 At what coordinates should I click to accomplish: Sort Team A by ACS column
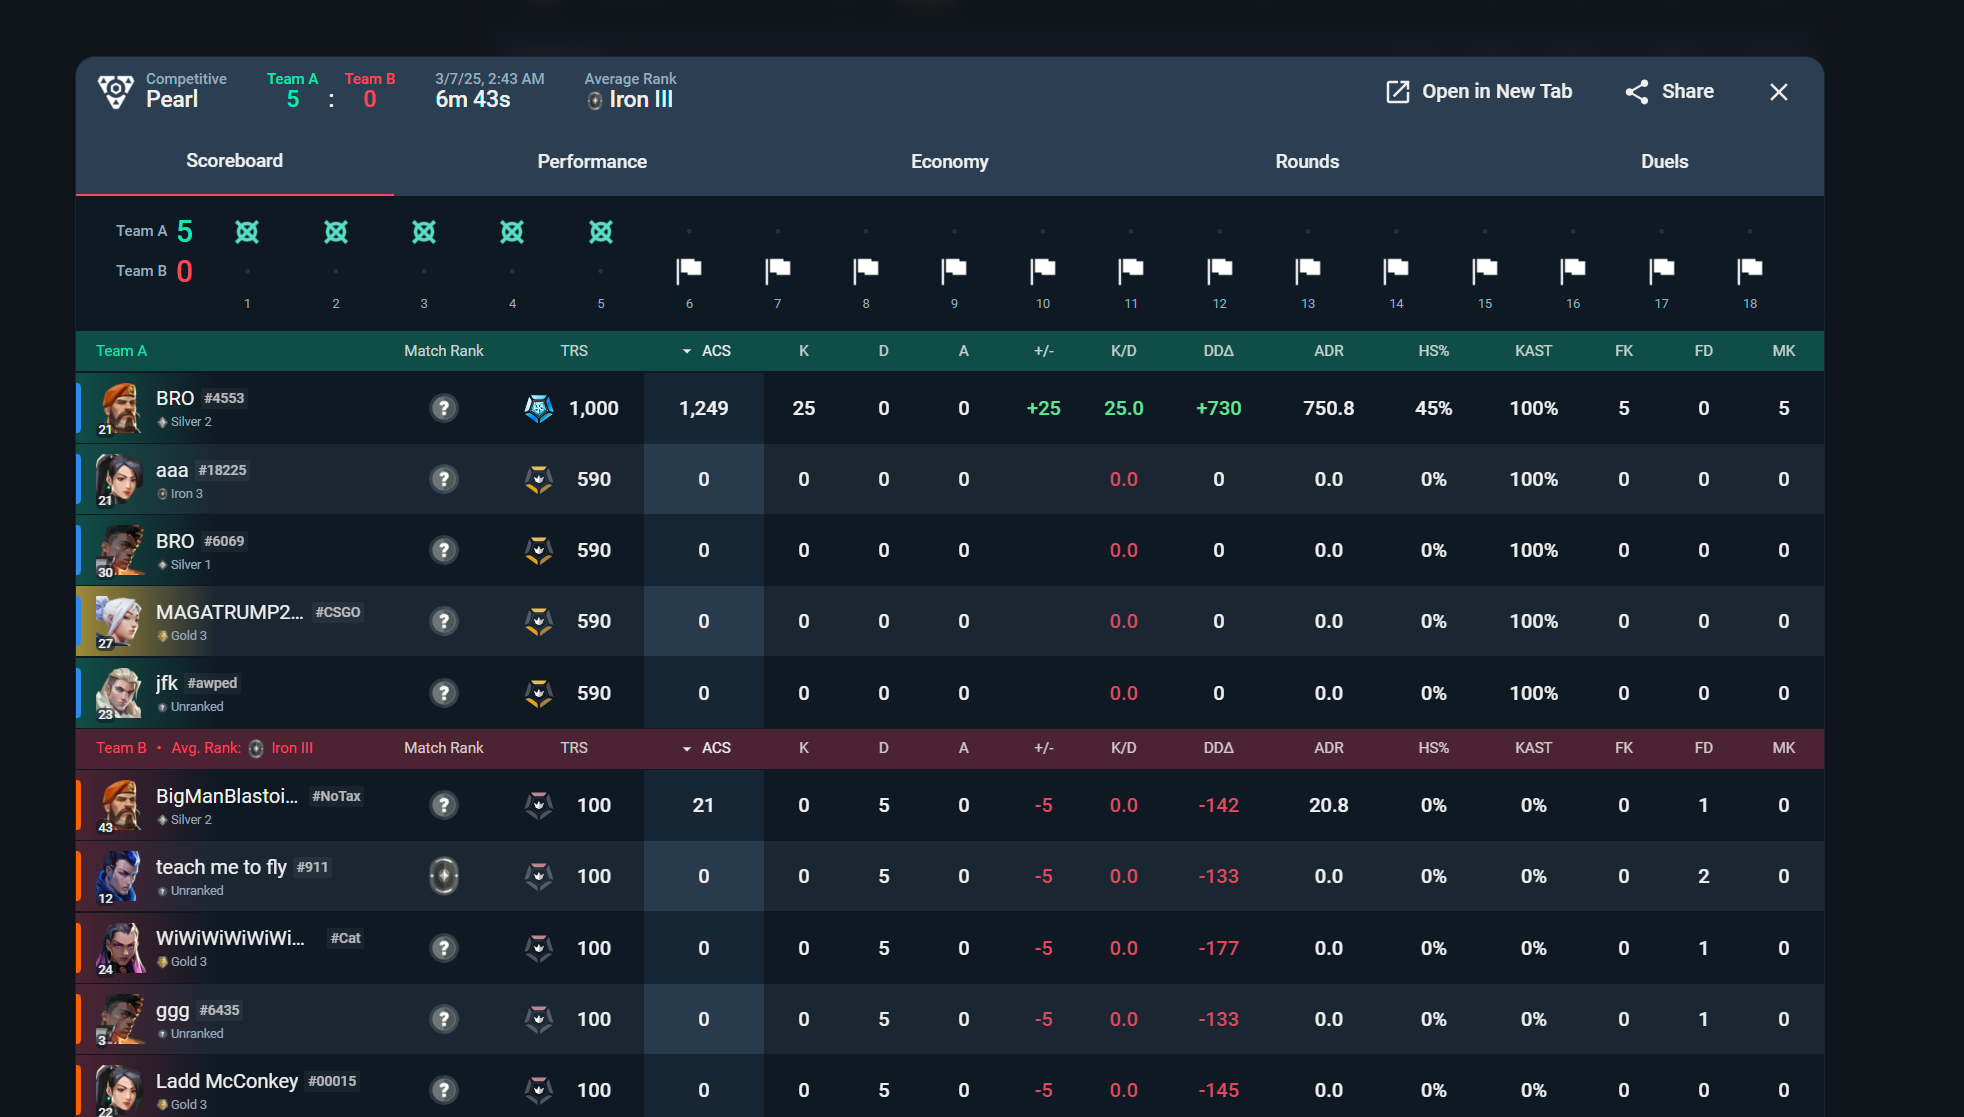[715, 351]
